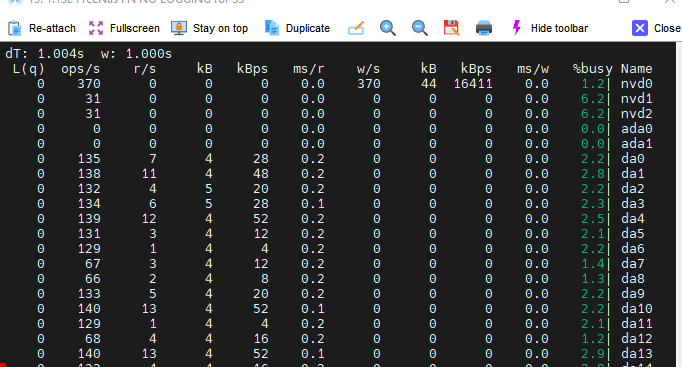Click the 2.9 busy value for da13
This screenshot has height=367, width=682.
point(592,354)
